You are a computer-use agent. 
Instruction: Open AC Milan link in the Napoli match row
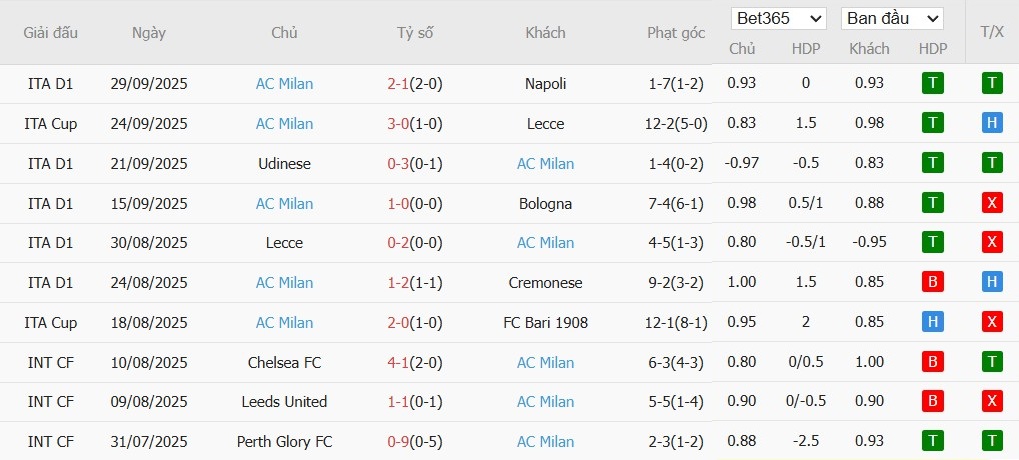[x=284, y=84]
